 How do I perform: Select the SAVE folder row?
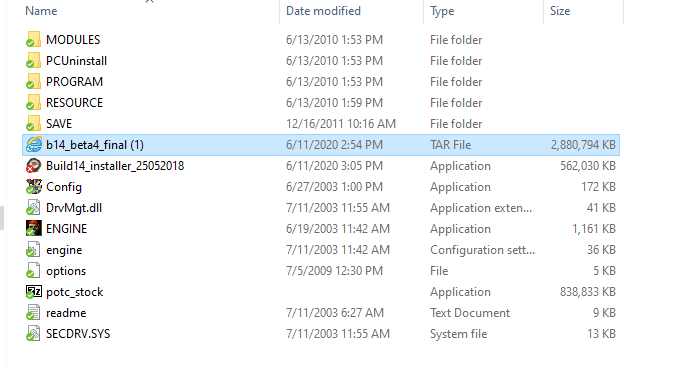(321, 124)
